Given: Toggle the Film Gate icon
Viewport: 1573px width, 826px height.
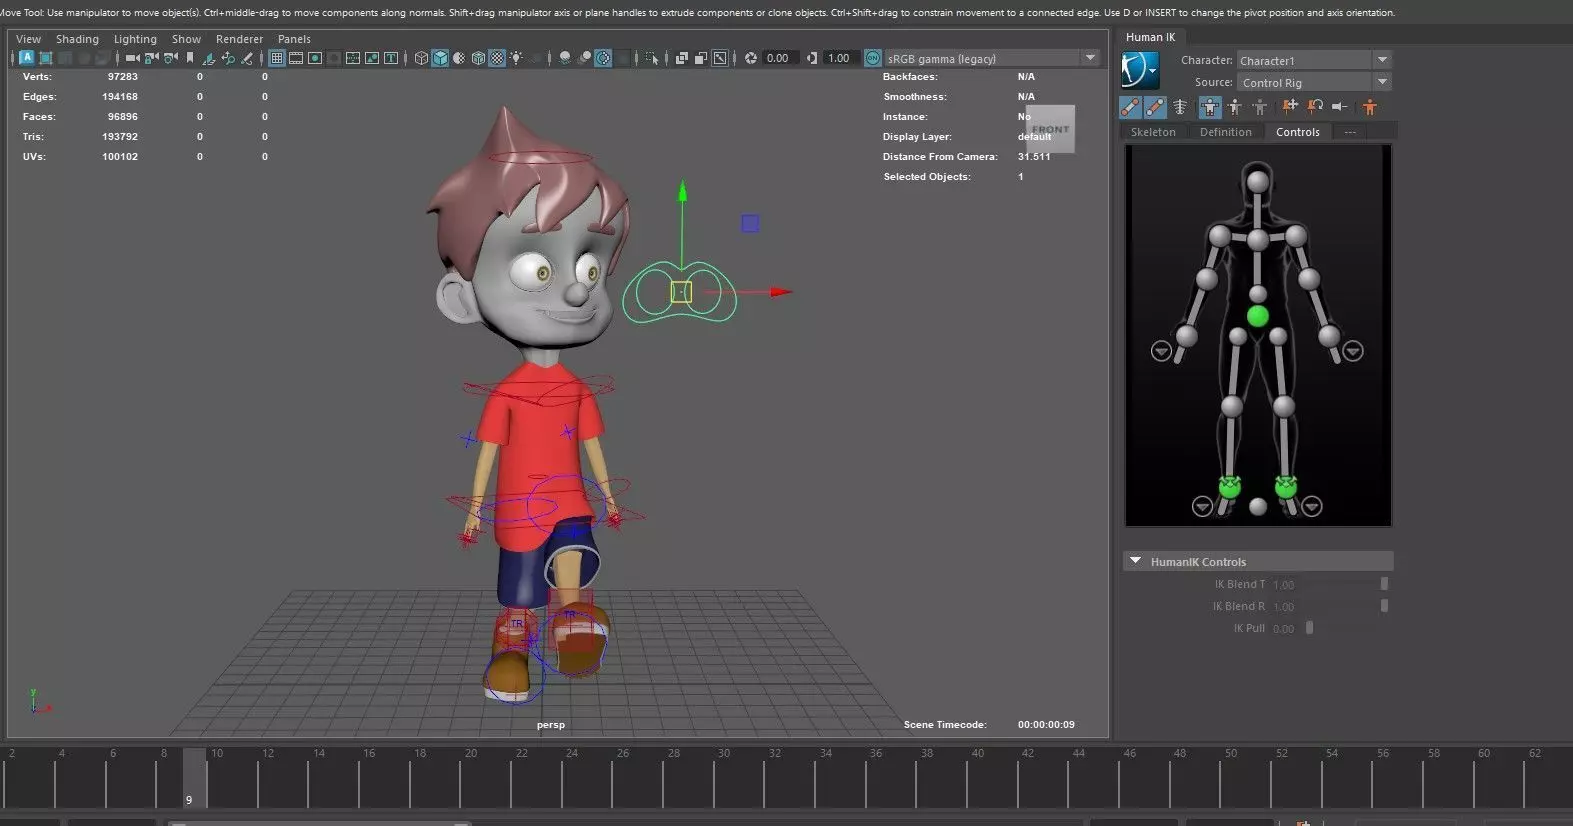Looking at the screenshot, I should [296, 58].
